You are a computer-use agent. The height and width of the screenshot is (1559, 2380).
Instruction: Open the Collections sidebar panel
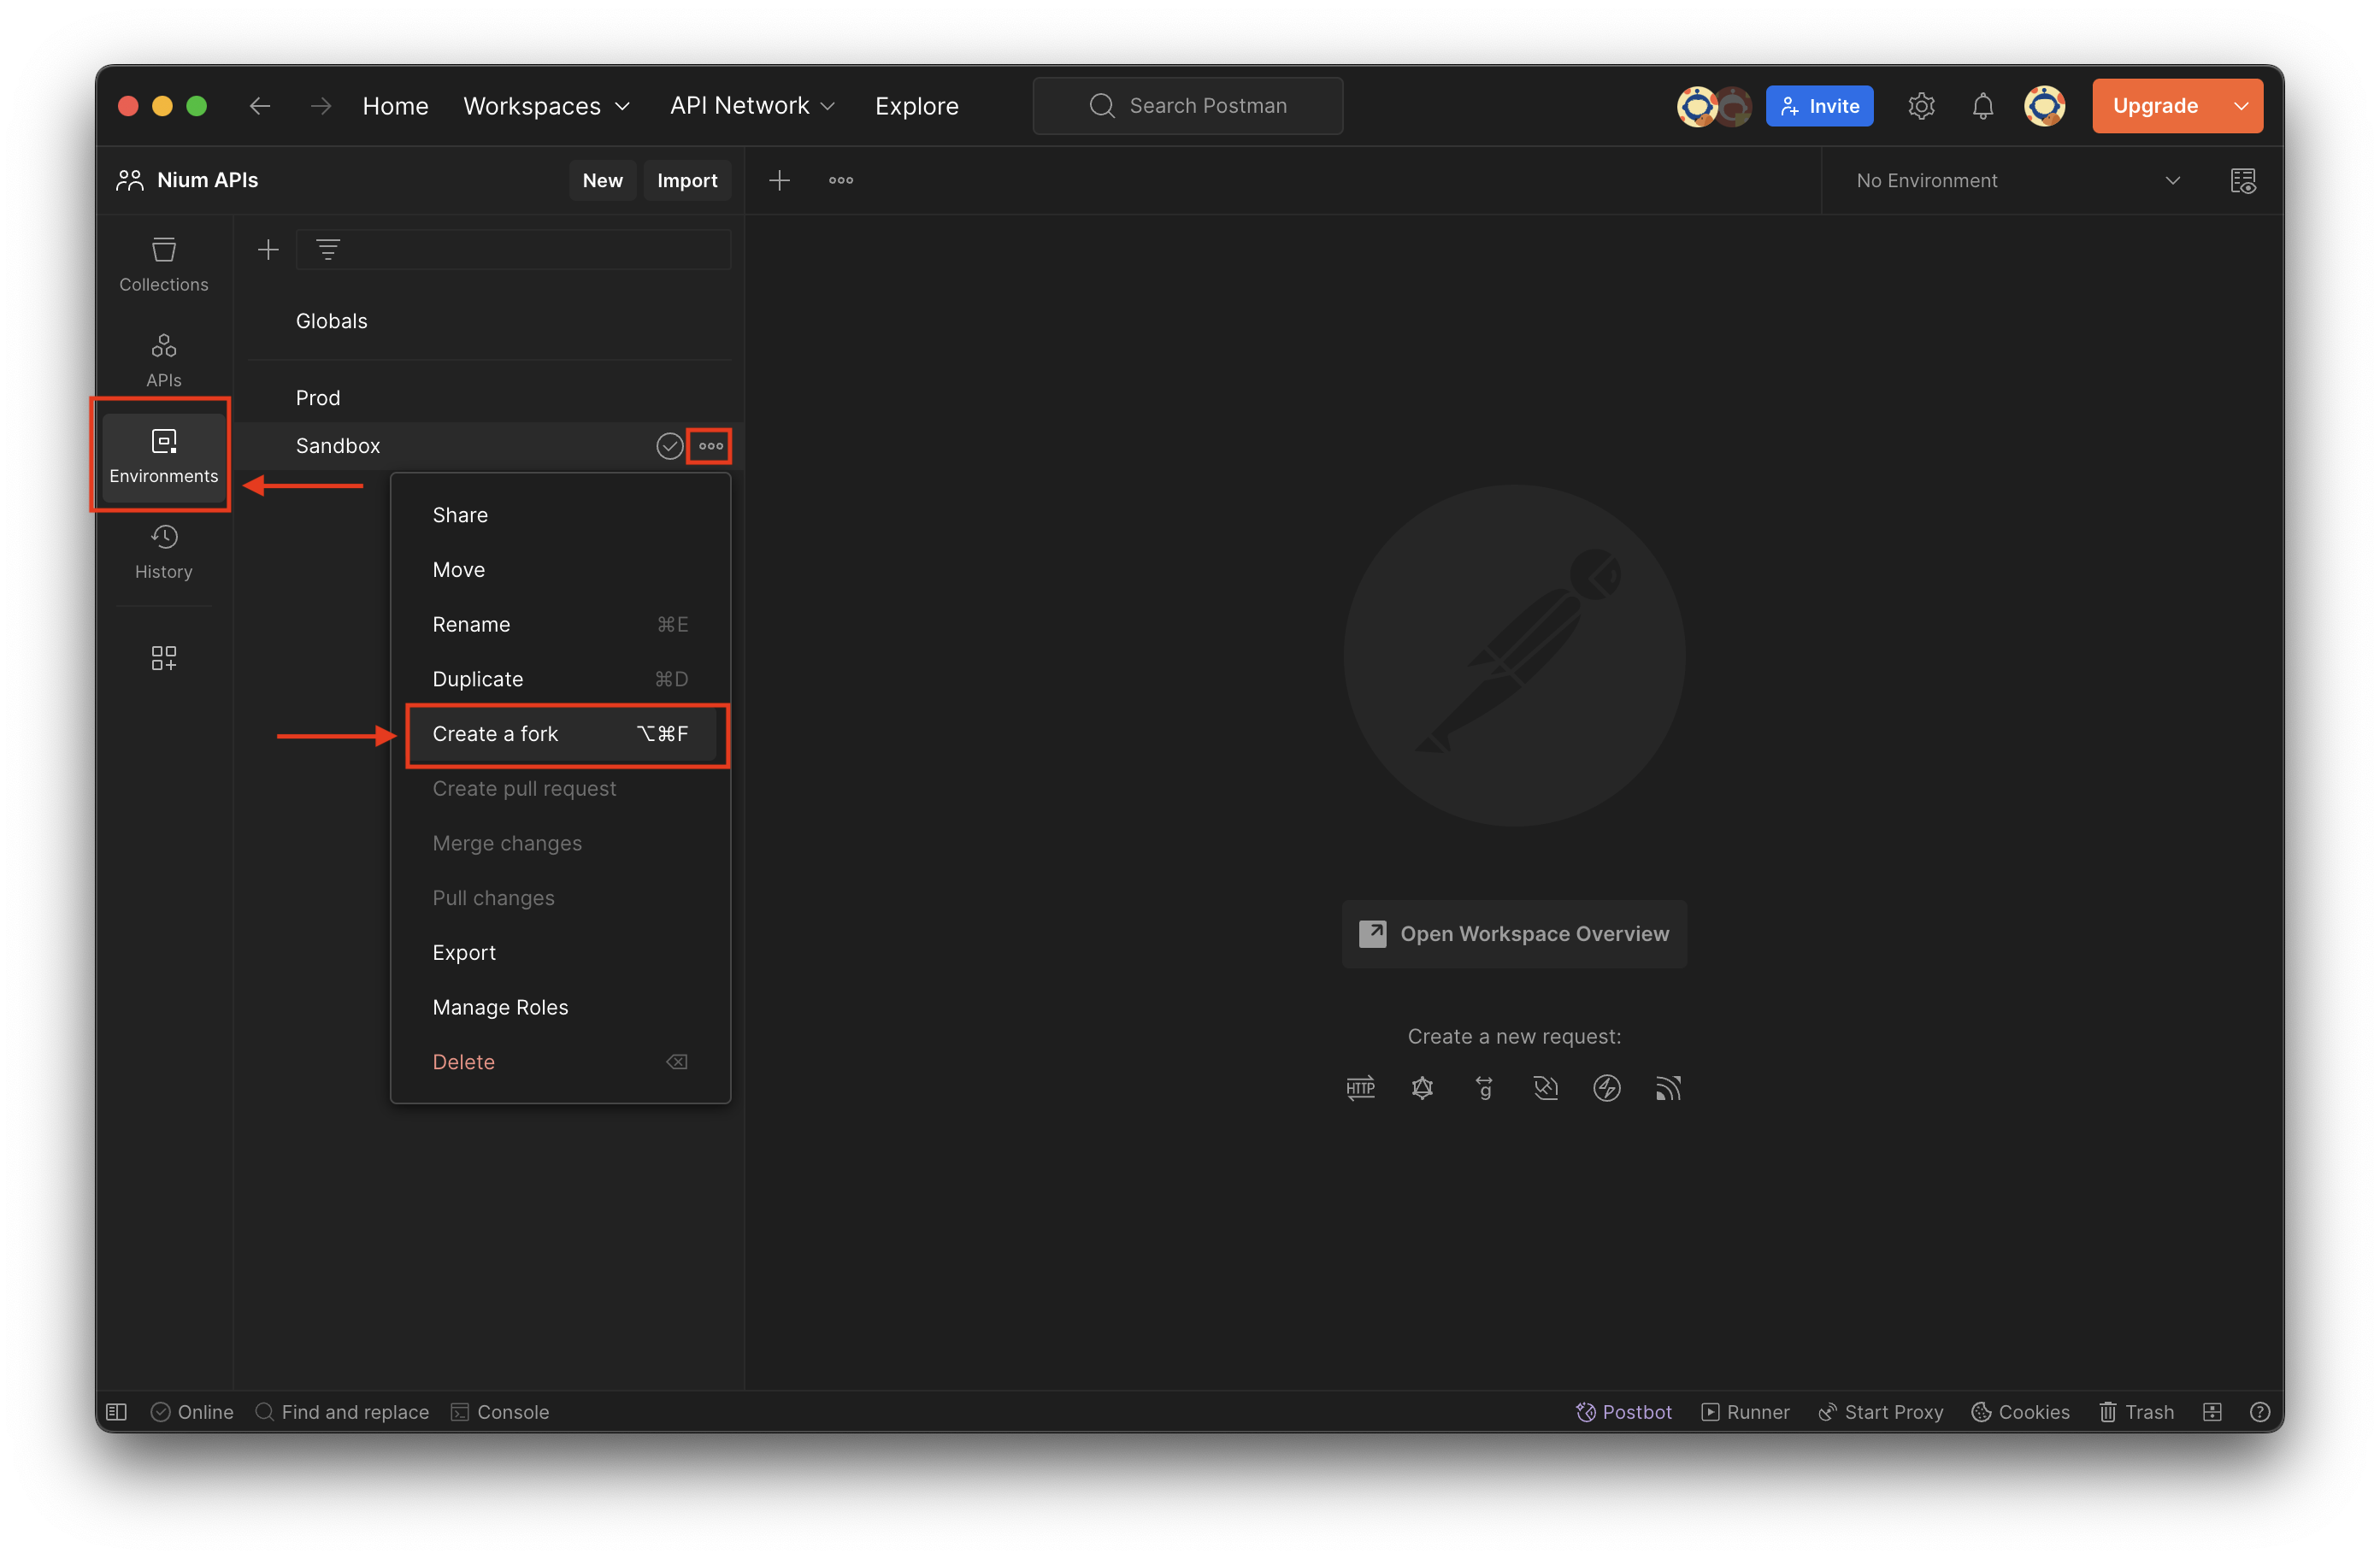[x=163, y=264]
